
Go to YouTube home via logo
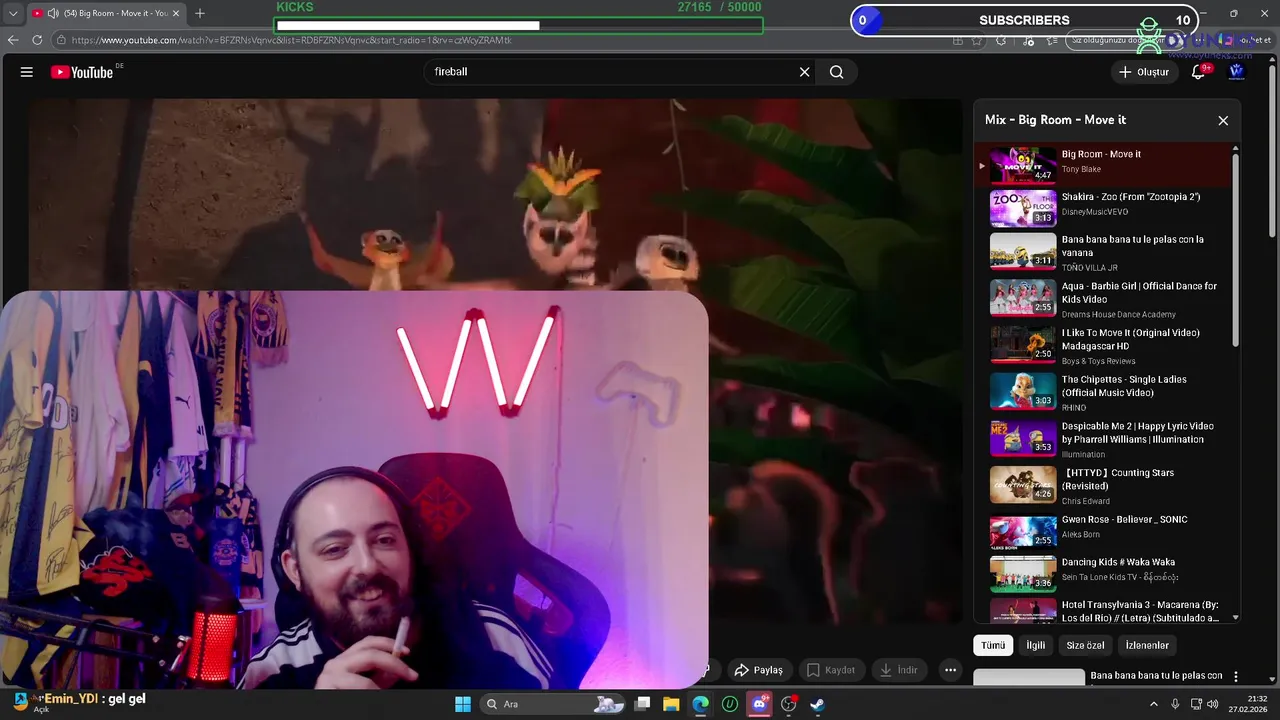[x=82, y=72]
